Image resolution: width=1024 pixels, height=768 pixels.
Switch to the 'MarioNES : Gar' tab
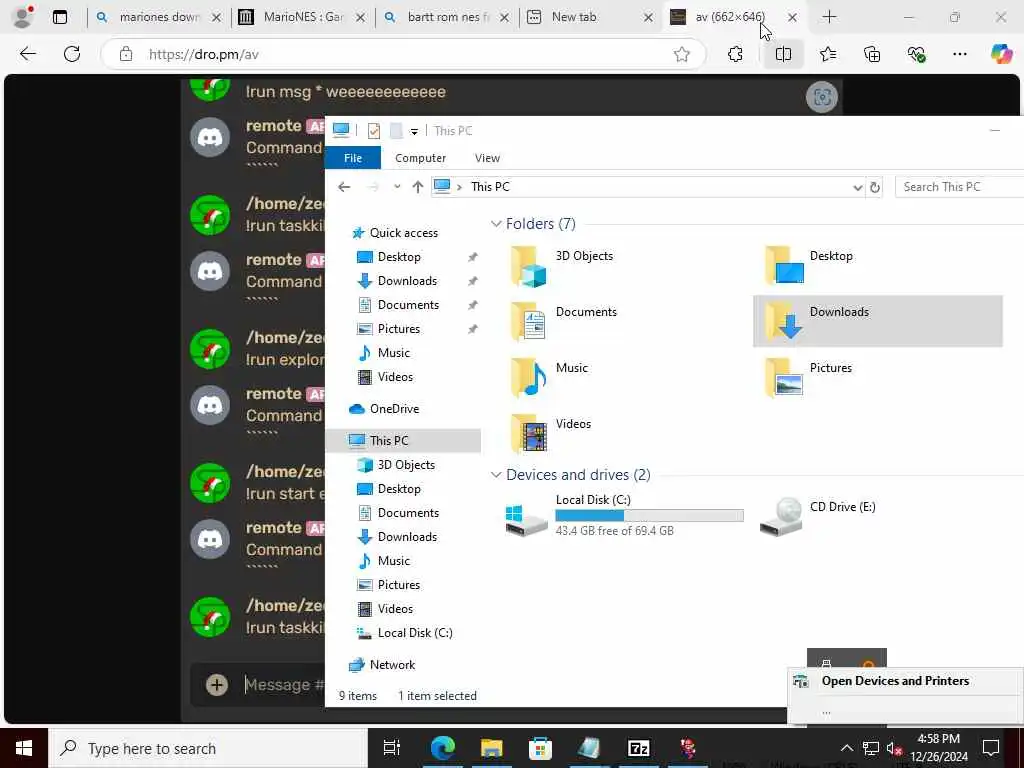coord(304,18)
